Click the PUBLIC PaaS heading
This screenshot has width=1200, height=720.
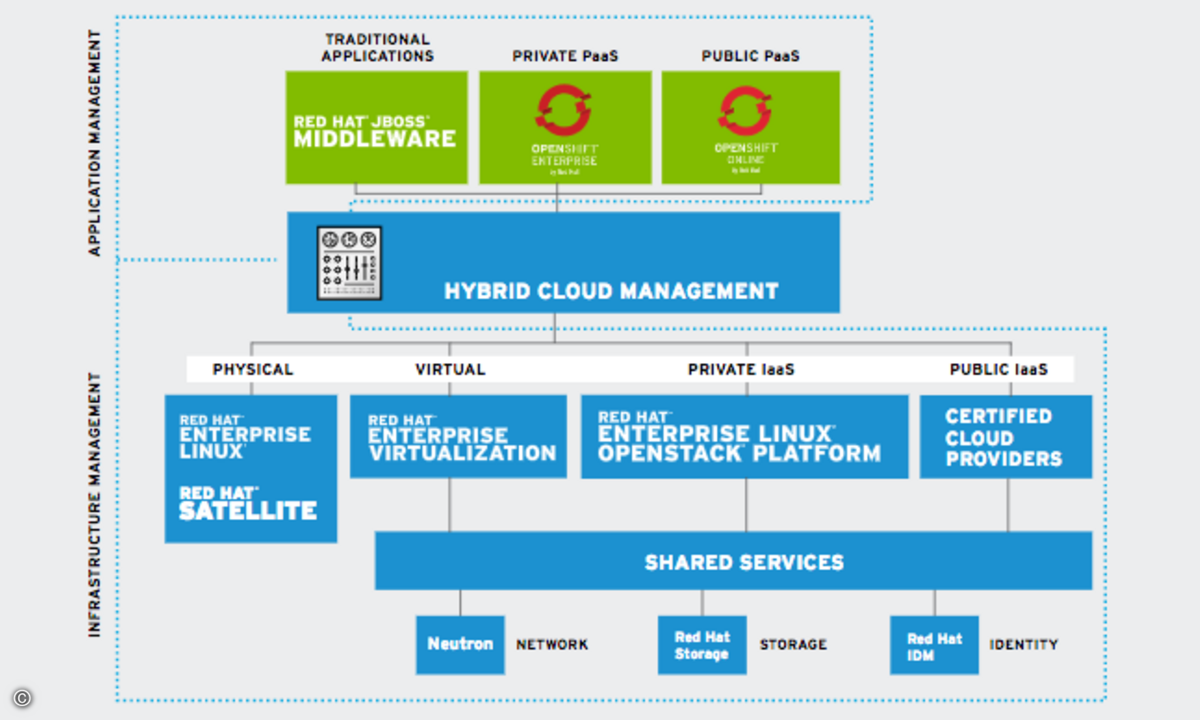coord(751,56)
